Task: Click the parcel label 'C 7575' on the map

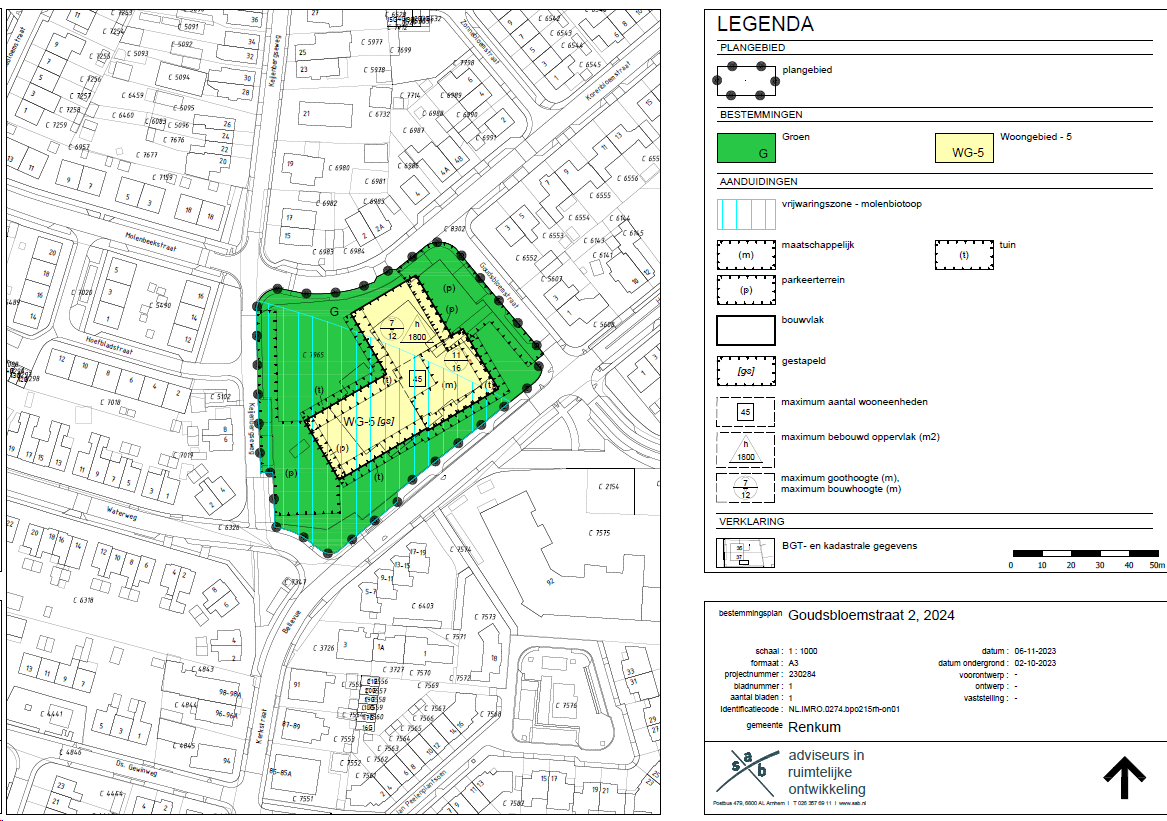Action: tap(599, 533)
